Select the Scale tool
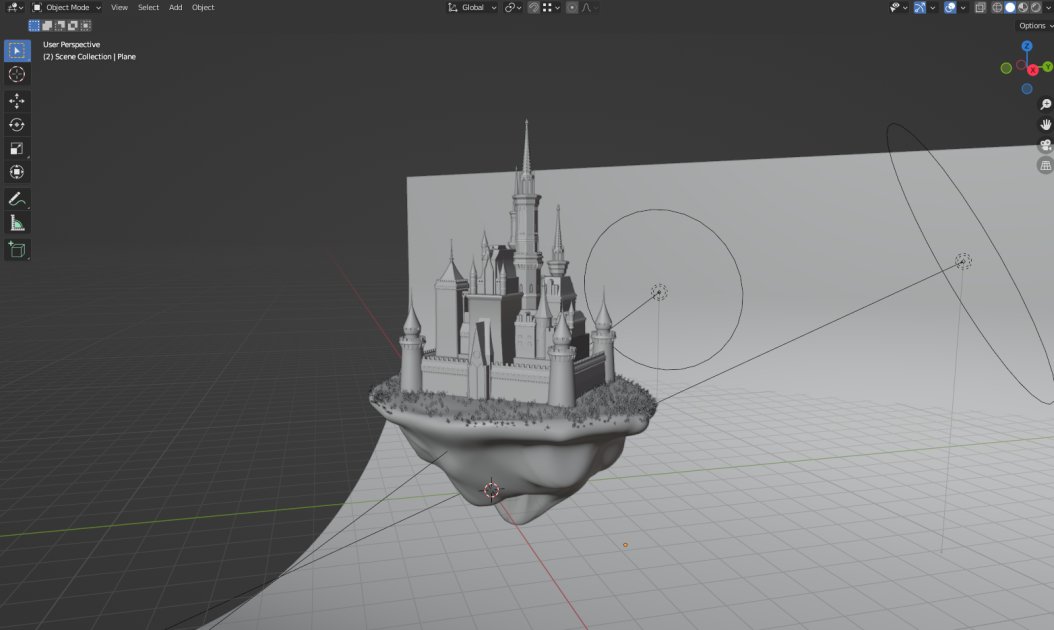The height and width of the screenshot is (630, 1054). click(x=17, y=148)
